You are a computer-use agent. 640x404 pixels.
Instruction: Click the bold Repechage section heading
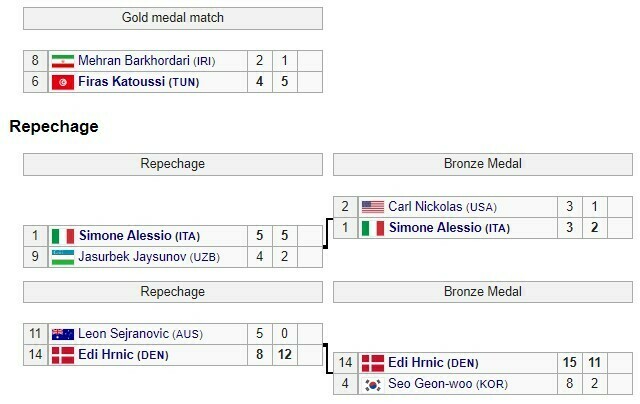pyautogui.click(x=53, y=127)
